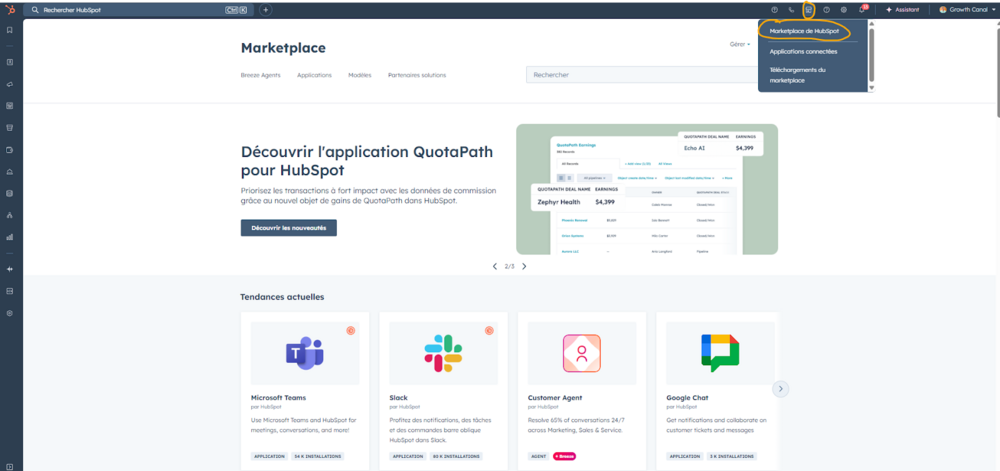The height and width of the screenshot is (471, 1000).
Task: Go to previous carousel slide arrow
Action: [x=495, y=266]
